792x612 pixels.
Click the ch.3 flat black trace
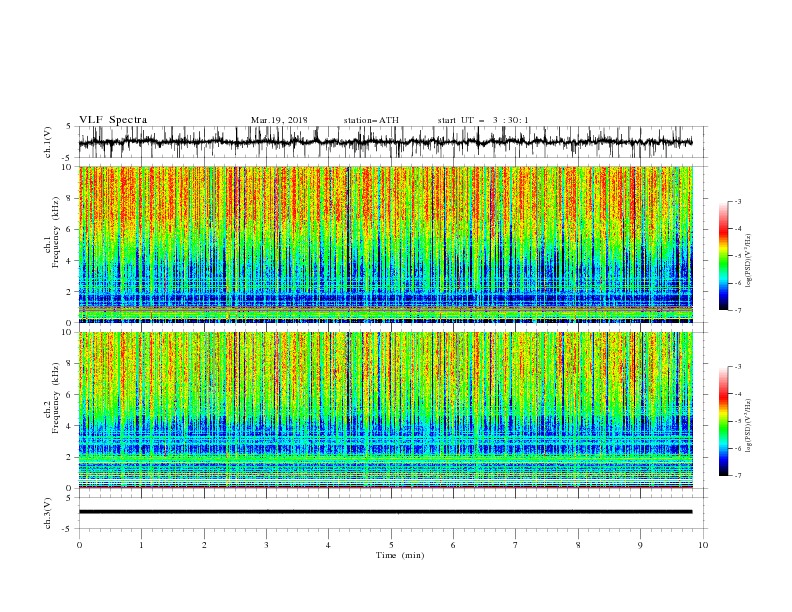385,512
